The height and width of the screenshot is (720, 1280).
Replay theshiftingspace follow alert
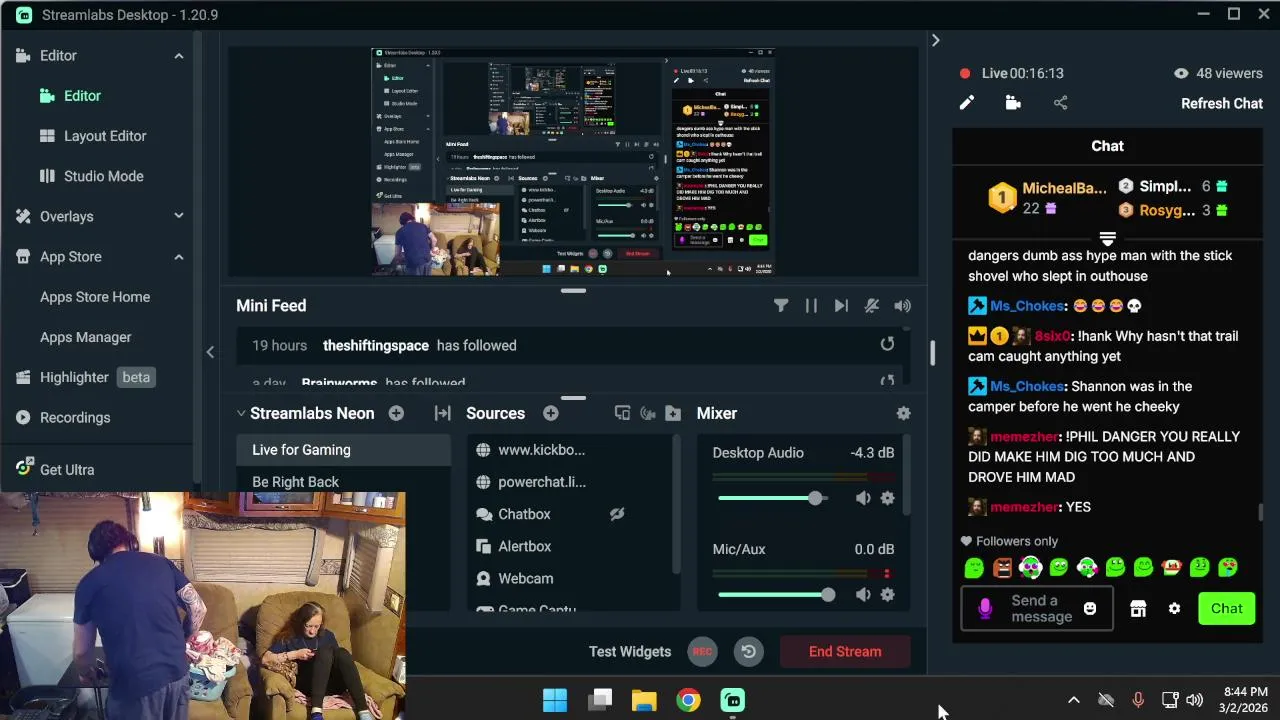pyautogui.click(x=887, y=344)
